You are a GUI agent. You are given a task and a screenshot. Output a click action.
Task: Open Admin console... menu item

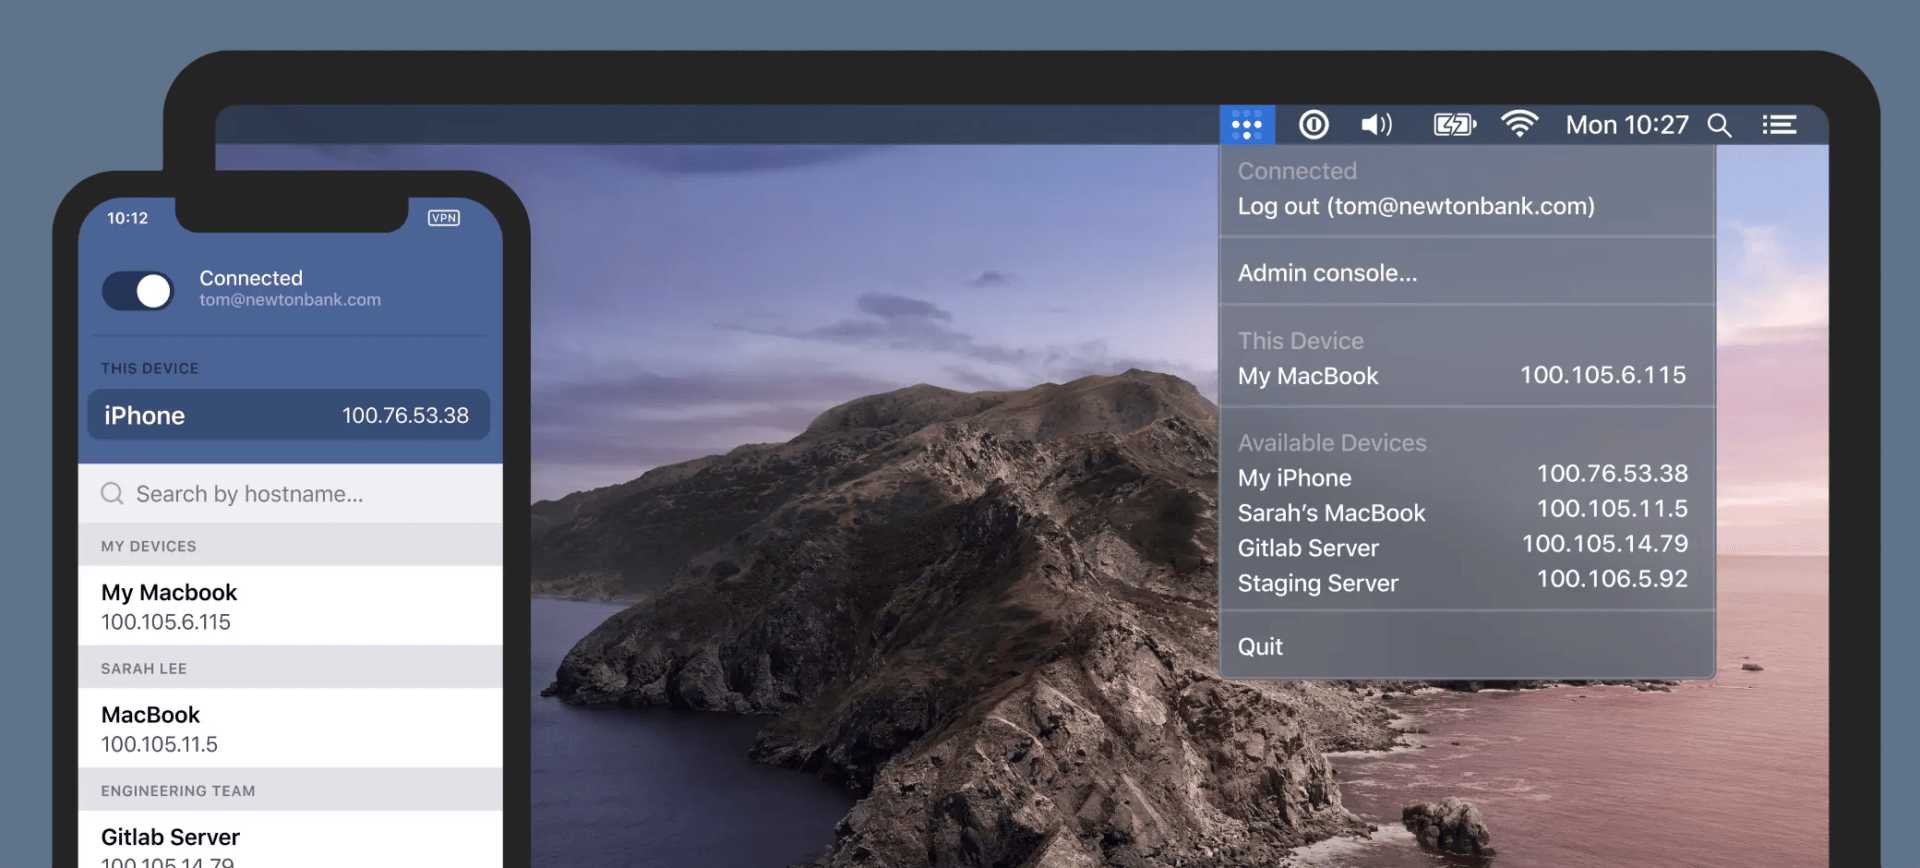click(1327, 273)
